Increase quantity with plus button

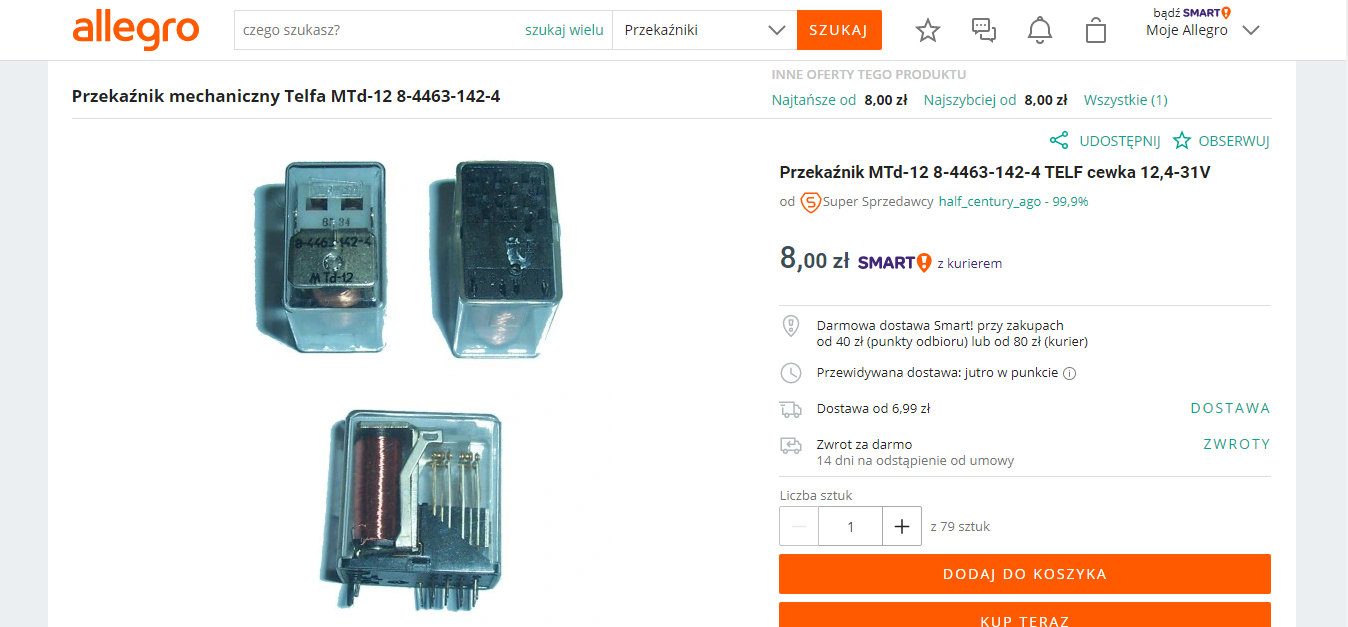(902, 526)
